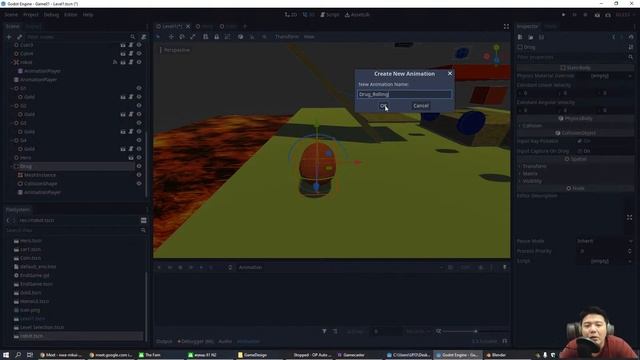Hide the MeshInstance node
Viewport: 640px width, 360px height.
(139, 175)
